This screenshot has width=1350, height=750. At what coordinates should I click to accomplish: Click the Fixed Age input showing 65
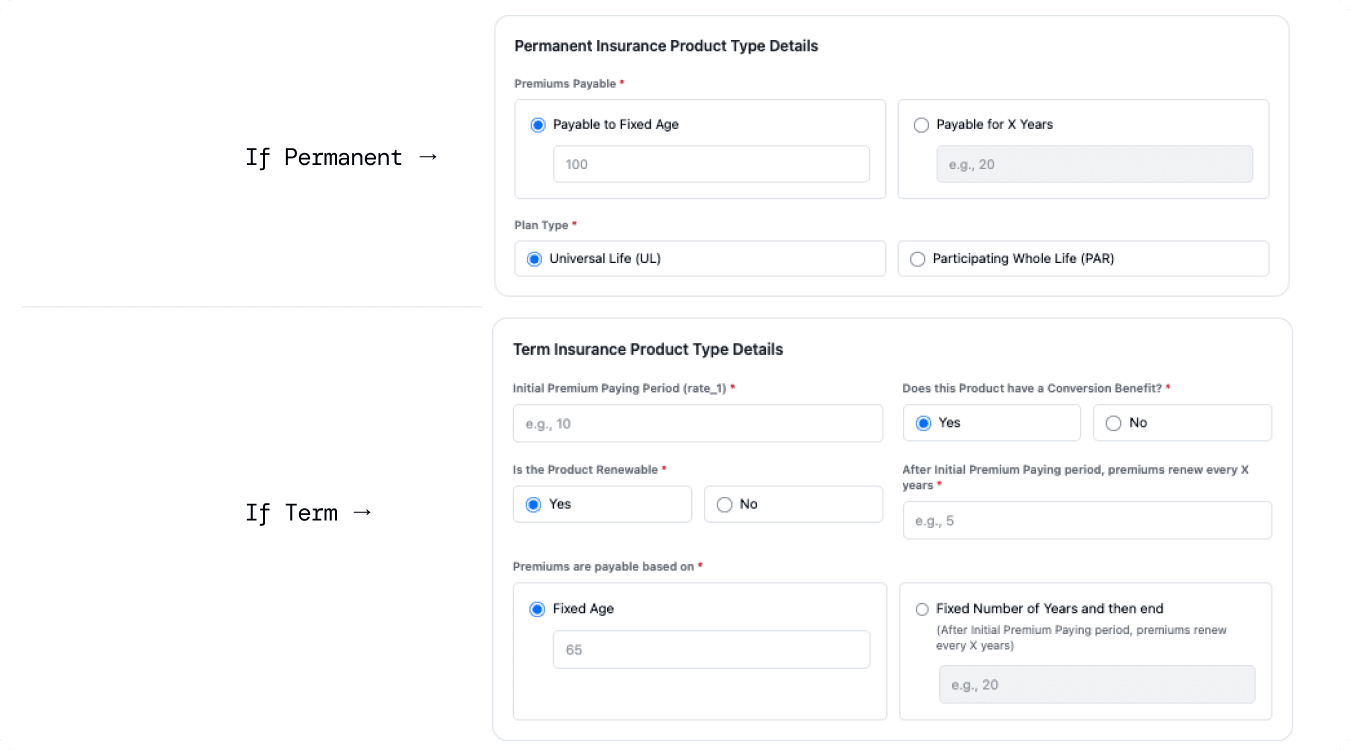point(711,649)
